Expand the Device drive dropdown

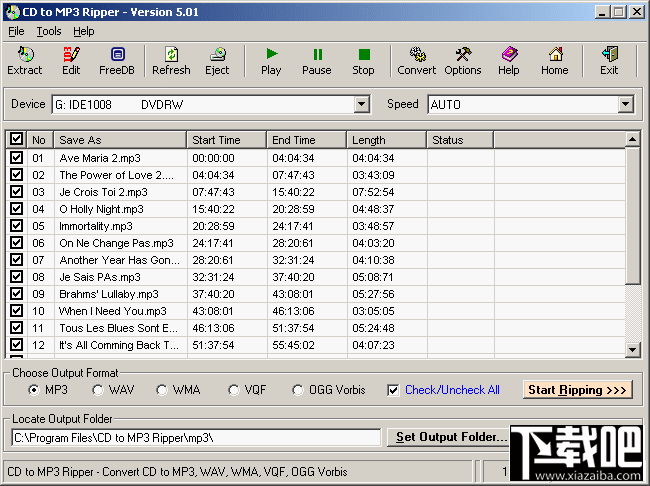click(361, 104)
